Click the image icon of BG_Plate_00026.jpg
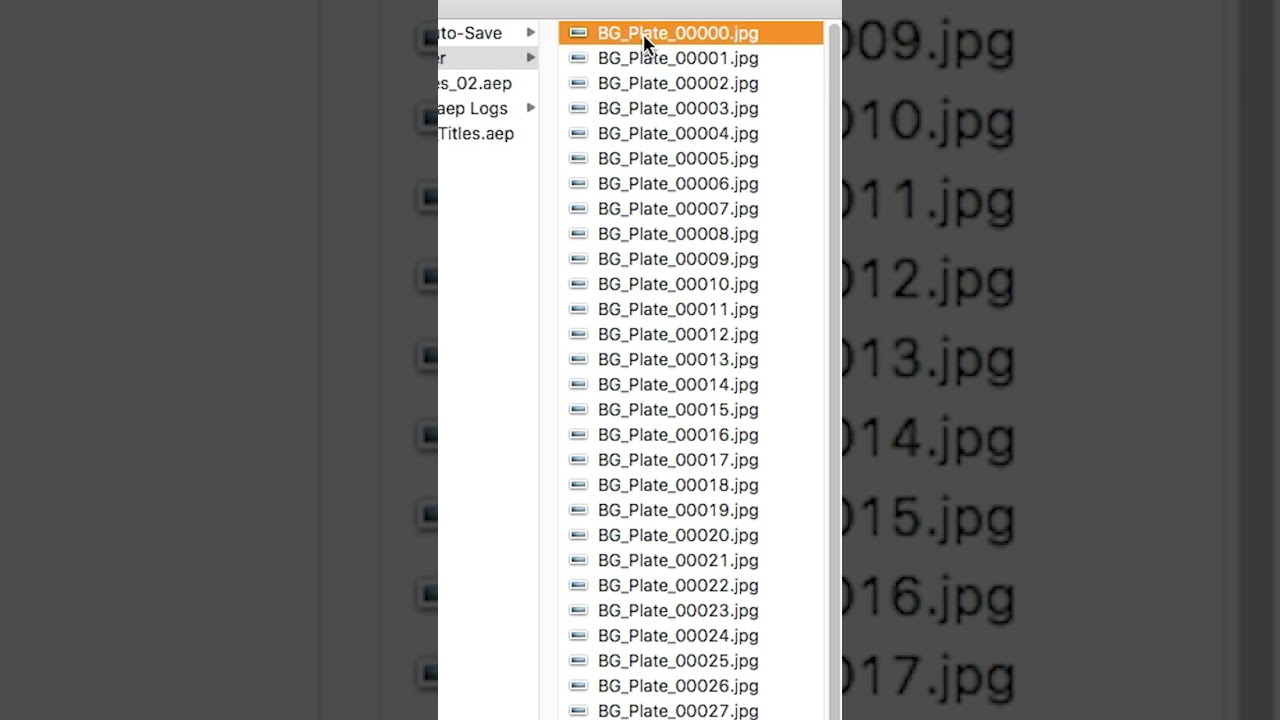The image size is (1280, 720). (578, 686)
